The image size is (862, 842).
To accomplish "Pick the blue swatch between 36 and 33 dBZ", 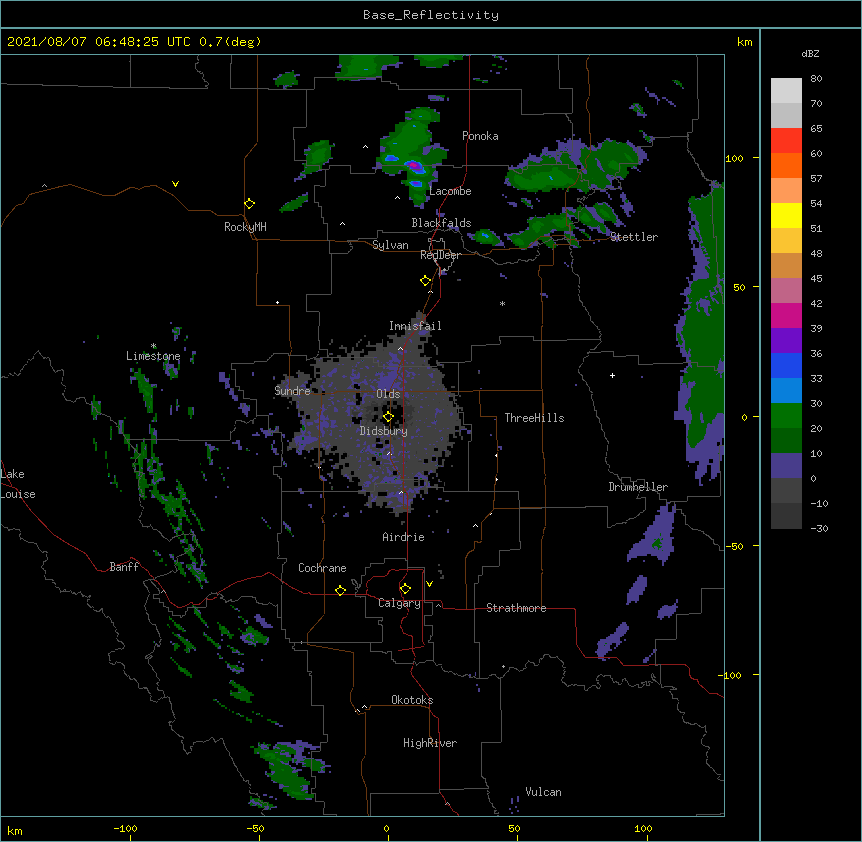I will point(786,365).
